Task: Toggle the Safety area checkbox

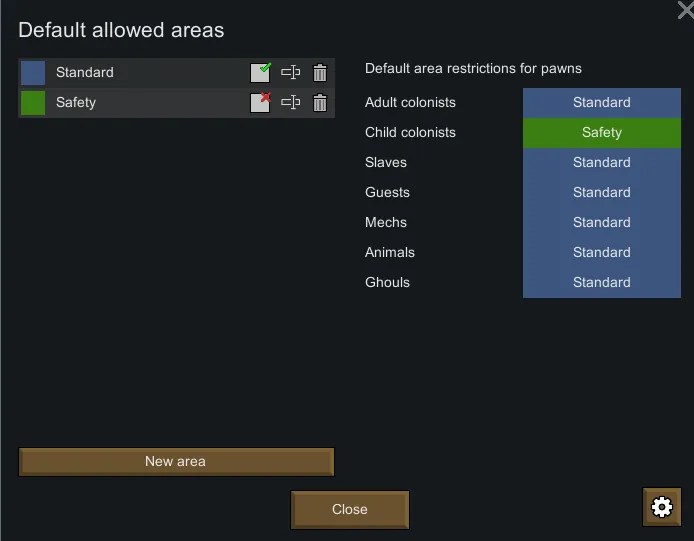Action: click(260, 103)
